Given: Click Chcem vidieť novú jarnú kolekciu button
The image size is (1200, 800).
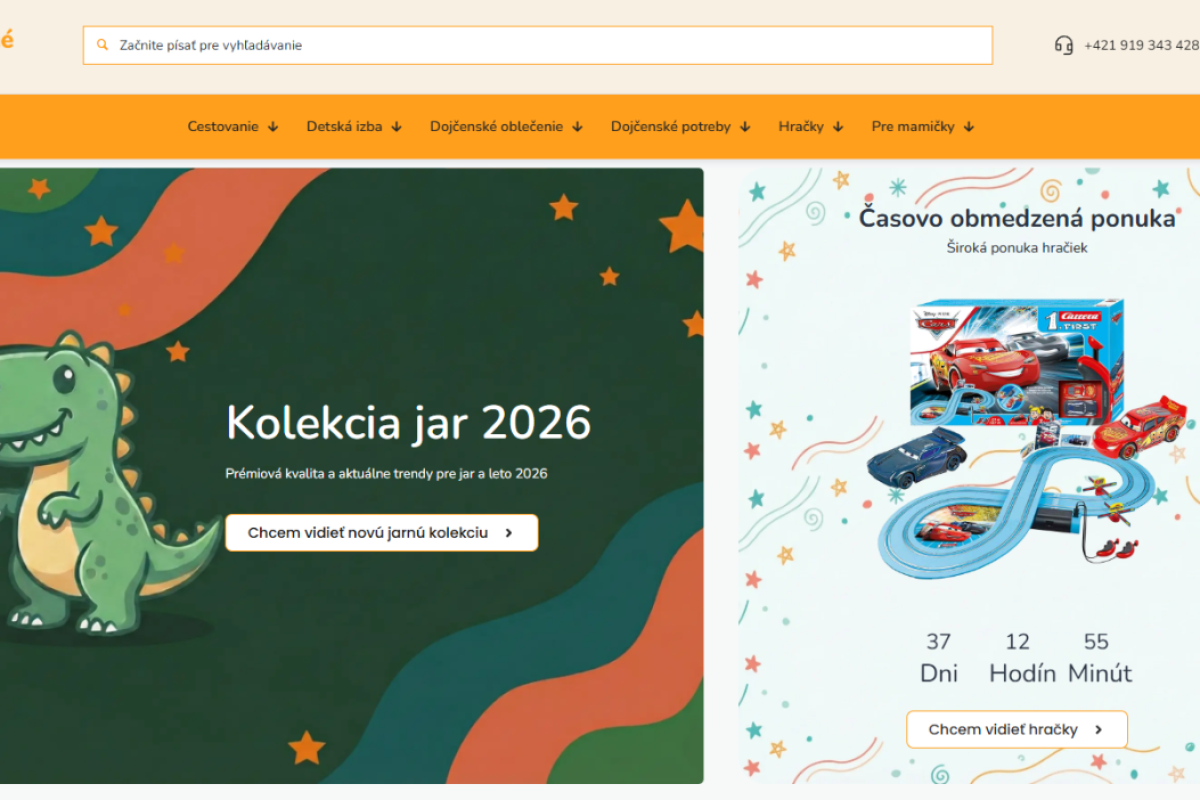Looking at the screenshot, I should tap(382, 533).
